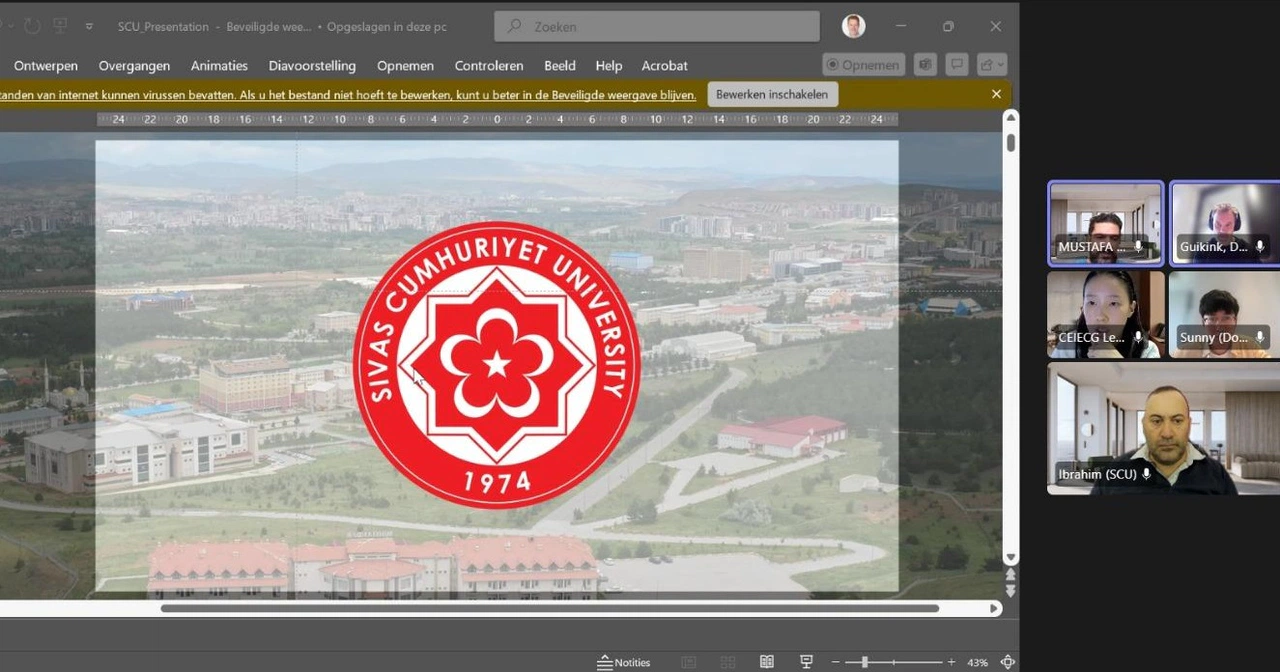Start slideshow from status bar presentation icon
Screen dimensions: 1280x672
tap(807, 661)
